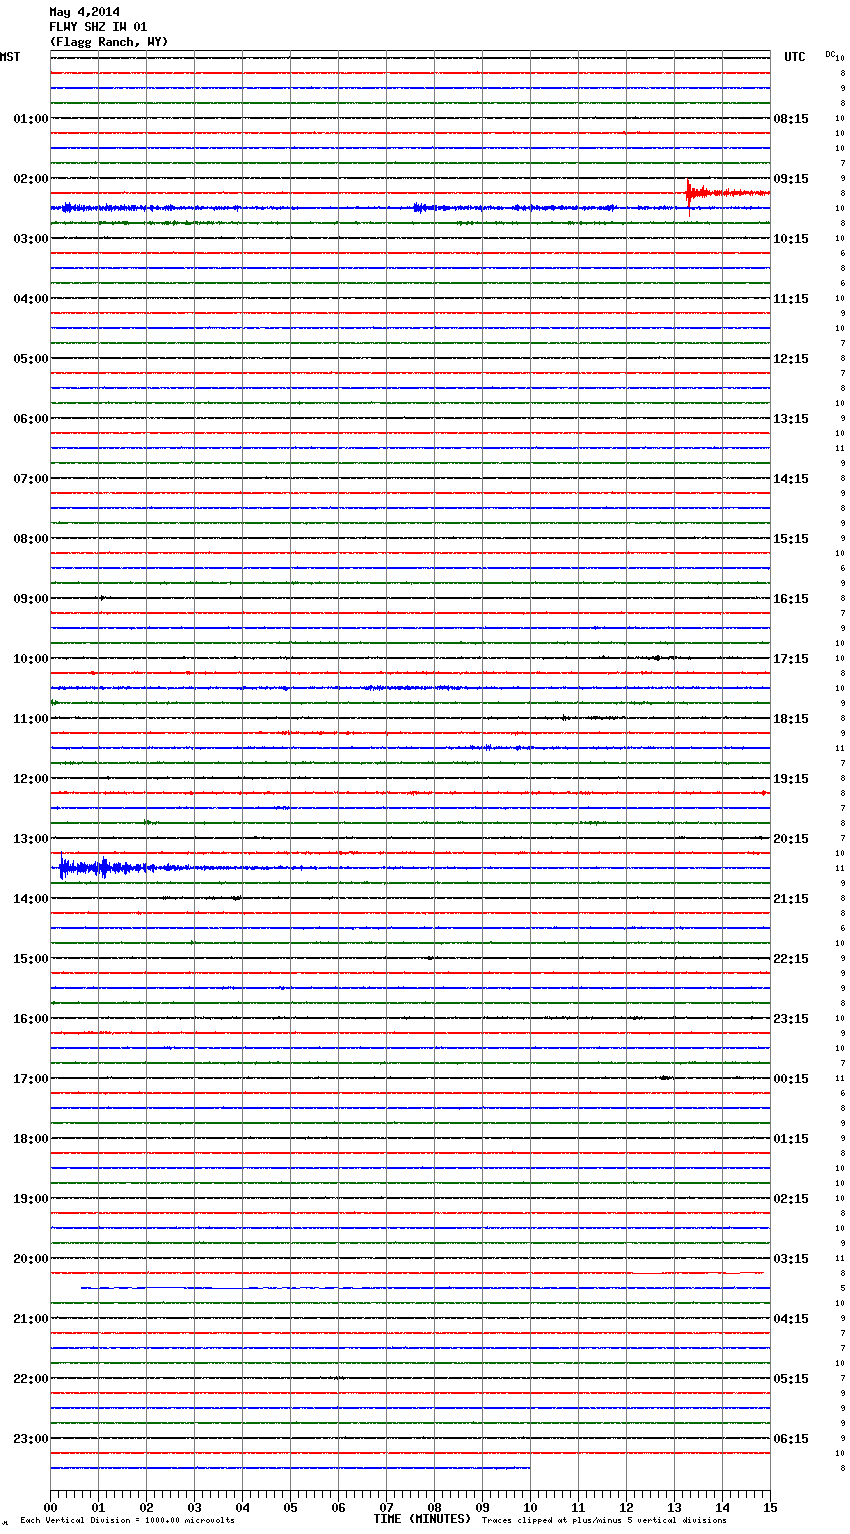
Task: Click the MST time label '13:00'
Action: (31, 839)
